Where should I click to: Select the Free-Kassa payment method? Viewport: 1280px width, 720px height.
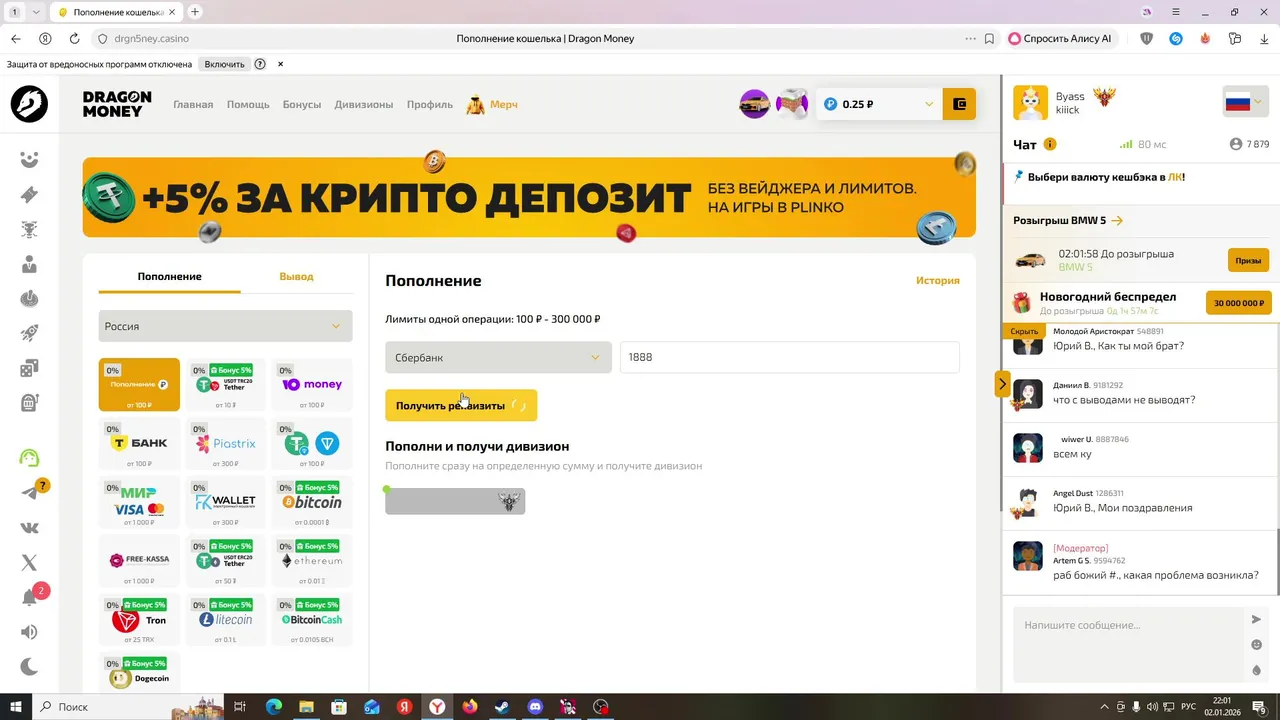click(x=139, y=560)
